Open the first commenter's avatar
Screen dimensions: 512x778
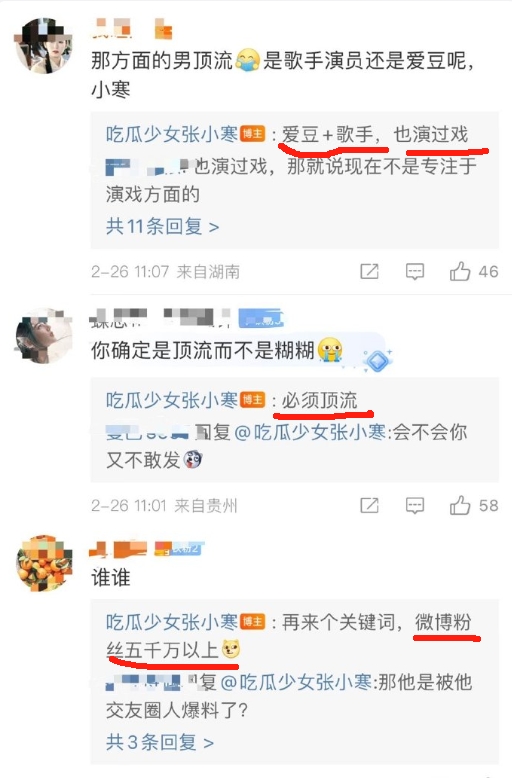[44, 46]
